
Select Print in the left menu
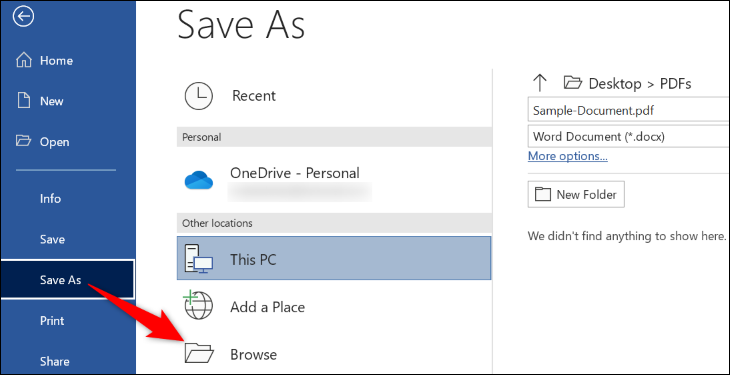coord(52,321)
